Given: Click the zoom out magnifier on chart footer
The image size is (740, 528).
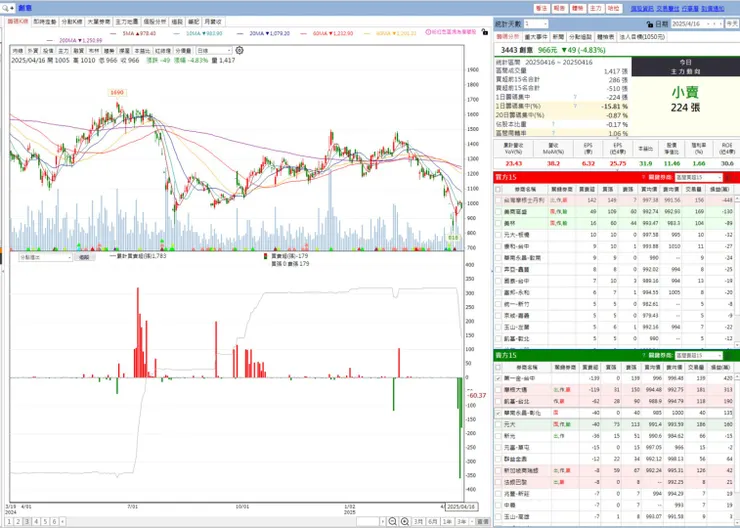Looking at the screenshot, I should coord(392,521).
